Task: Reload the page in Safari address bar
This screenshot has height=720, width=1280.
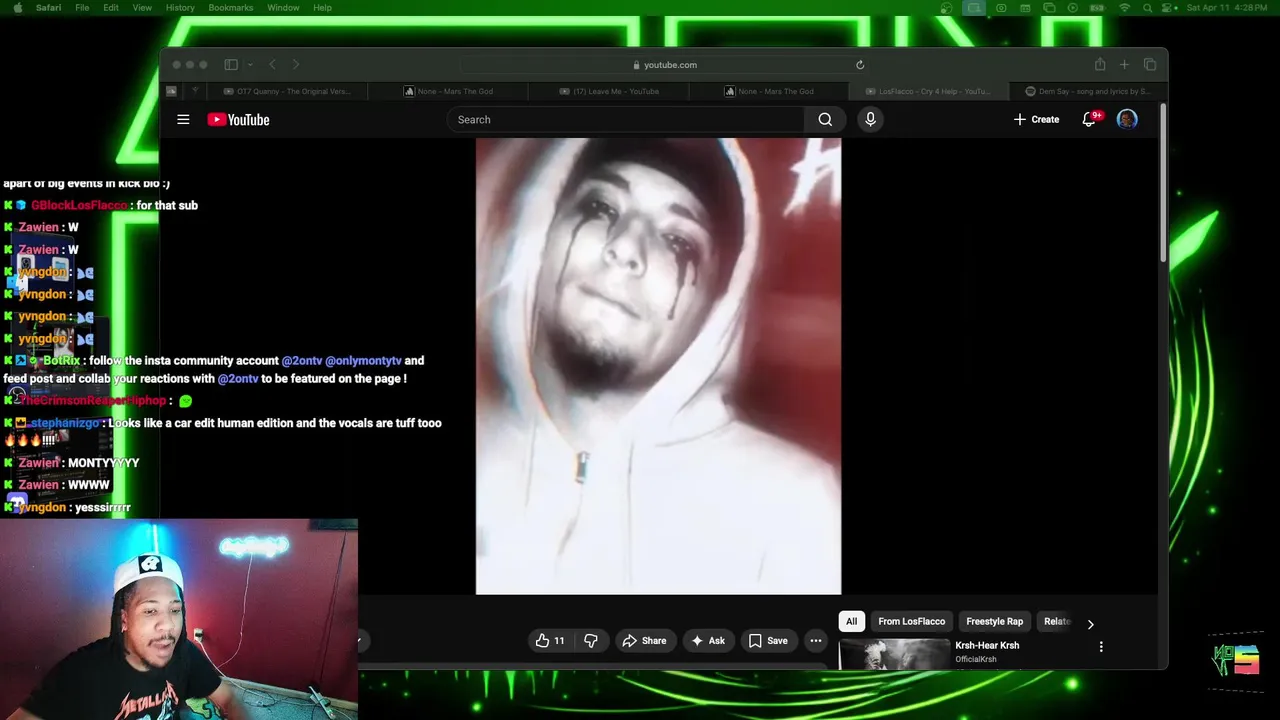Action: tap(860, 65)
